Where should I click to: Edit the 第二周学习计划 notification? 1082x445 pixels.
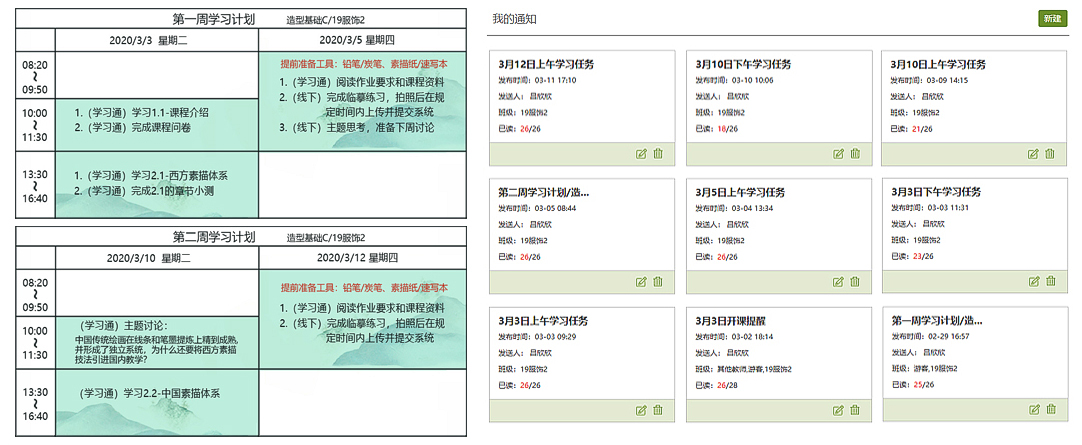pyautogui.click(x=641, y=282)
